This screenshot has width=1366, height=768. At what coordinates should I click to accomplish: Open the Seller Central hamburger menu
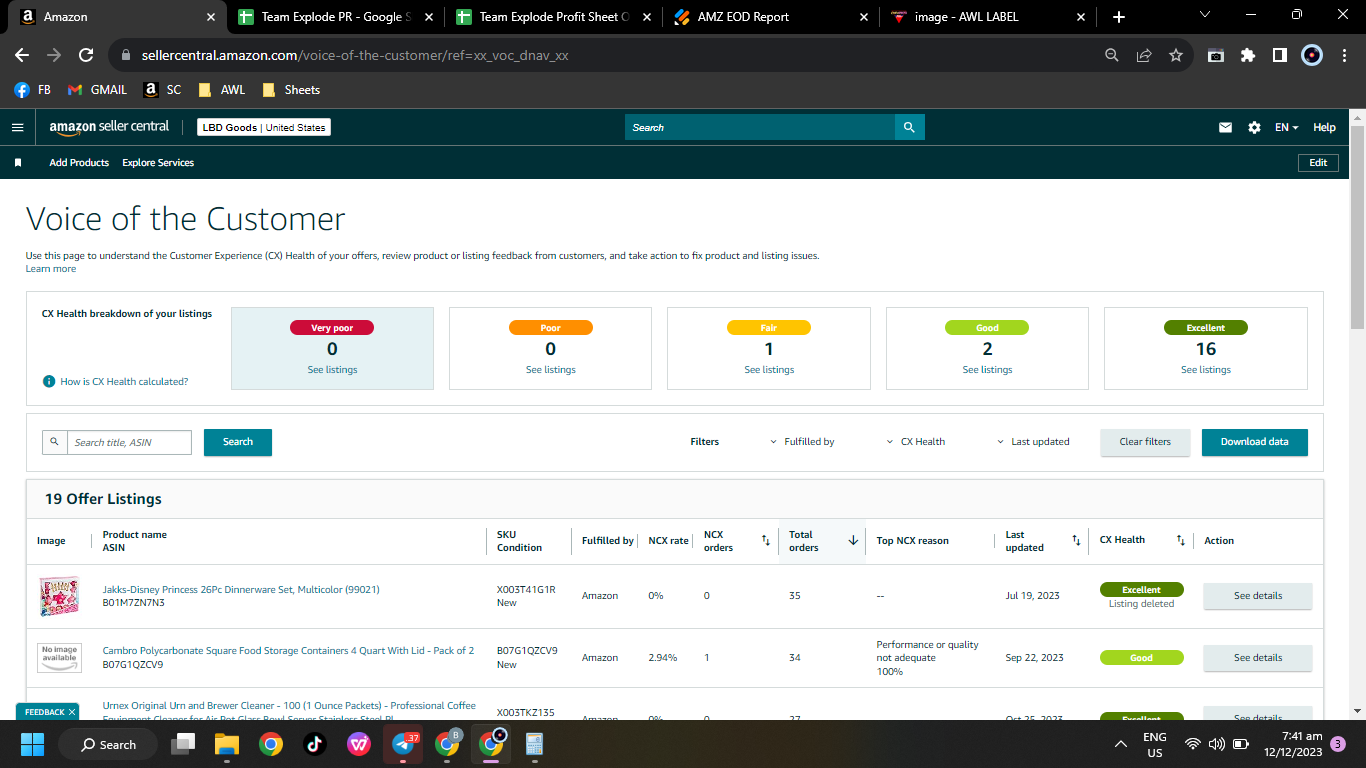click(x=17, y=127)
